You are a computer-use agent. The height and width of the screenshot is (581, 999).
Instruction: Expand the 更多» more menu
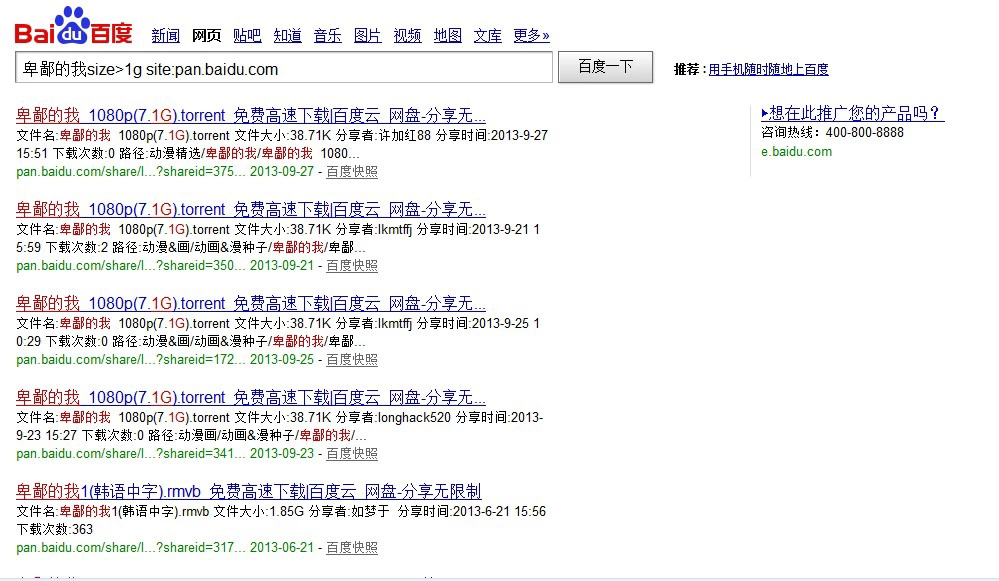[x=531, y=36]
